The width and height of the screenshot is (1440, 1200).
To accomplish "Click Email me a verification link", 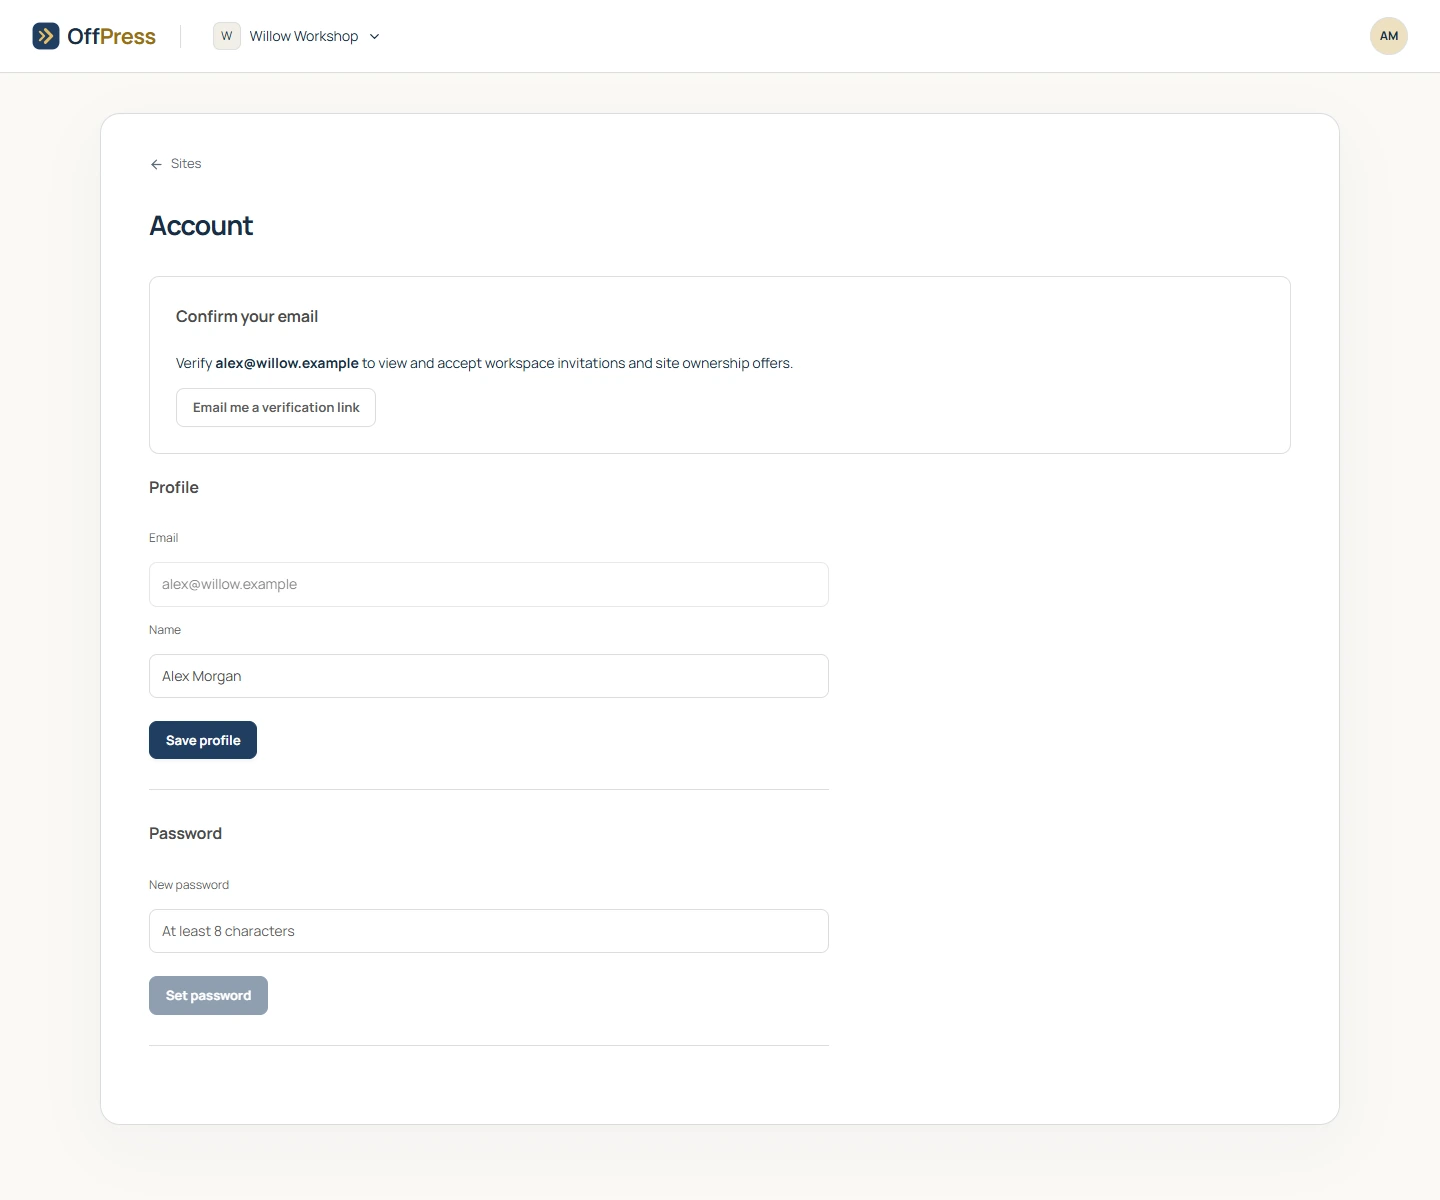I will click(x=276, y=408).
